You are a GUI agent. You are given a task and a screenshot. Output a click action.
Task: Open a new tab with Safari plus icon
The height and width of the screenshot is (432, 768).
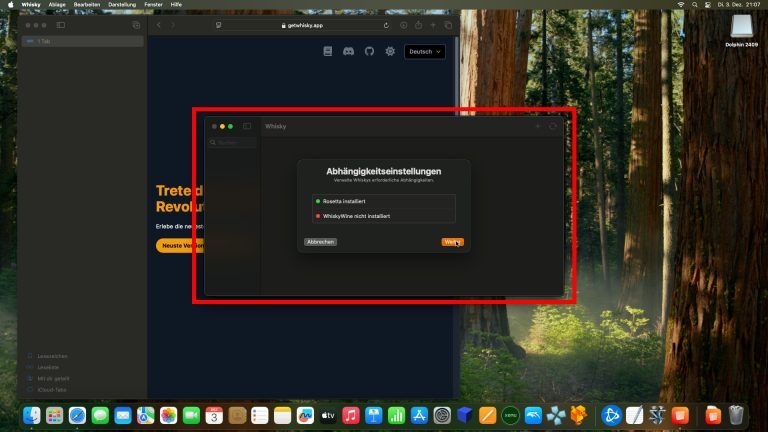[433, 25]
